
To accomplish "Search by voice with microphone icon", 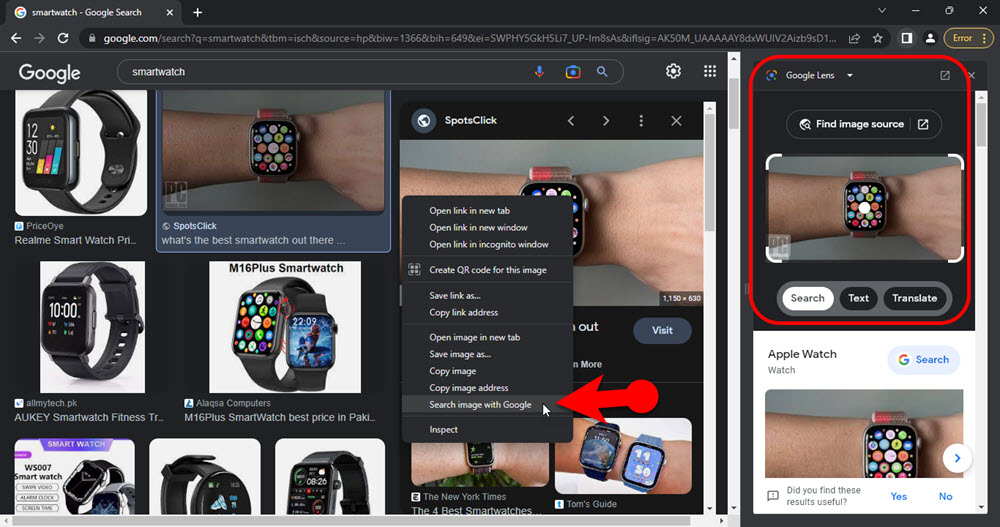I will (x=540, y=71).
